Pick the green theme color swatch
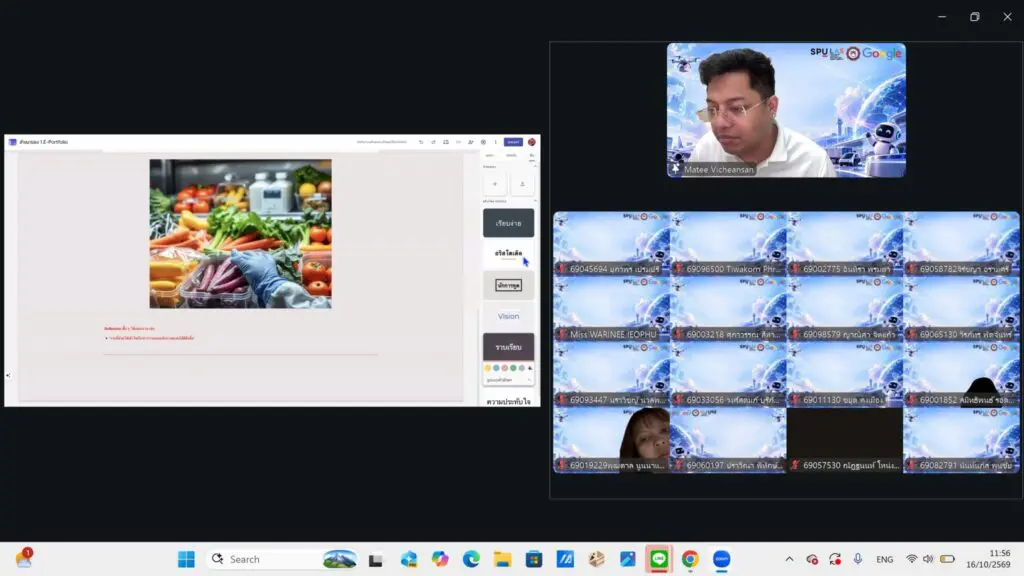This screenshot has height=576, width=1024. 513,368
